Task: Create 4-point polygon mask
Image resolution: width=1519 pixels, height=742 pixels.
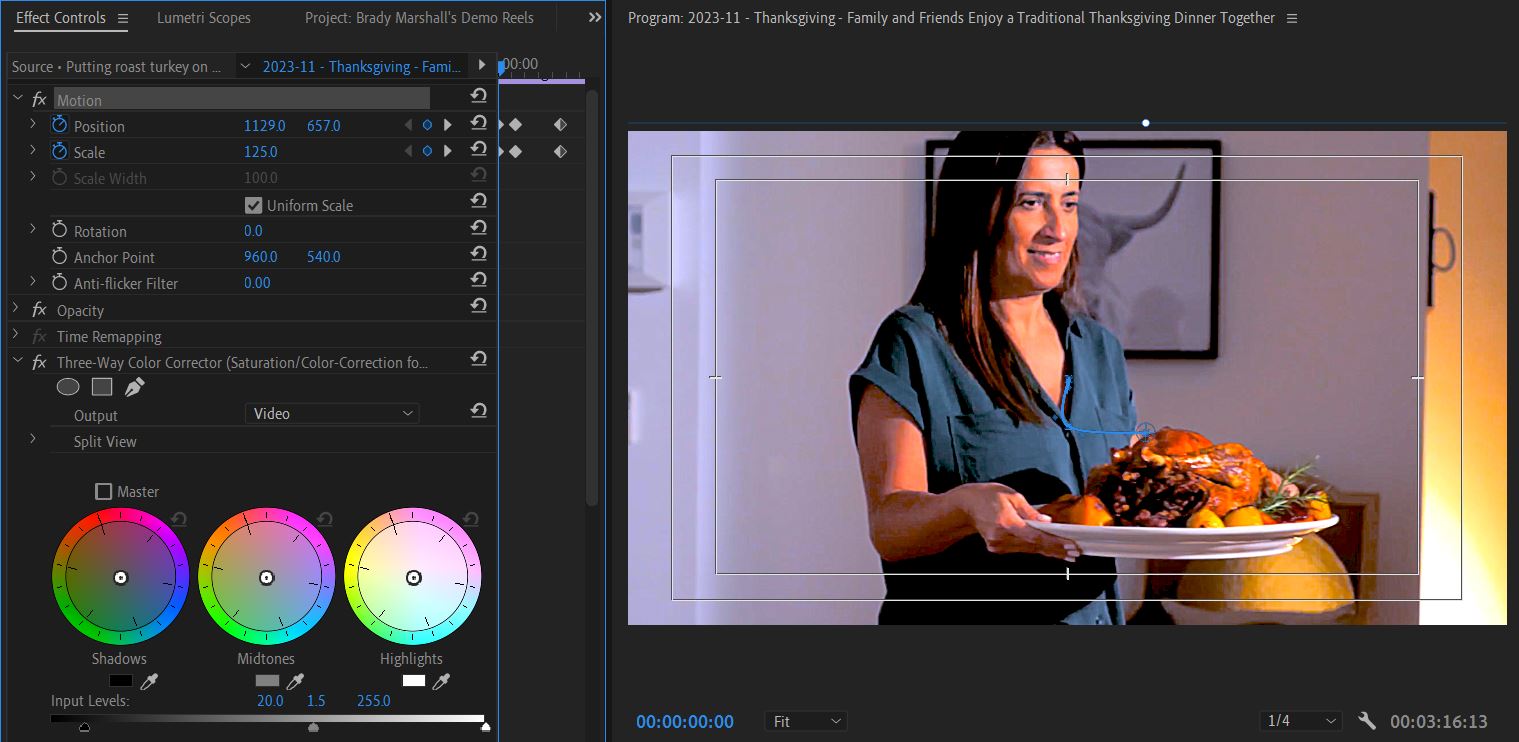Action: (x=101, y=387)
